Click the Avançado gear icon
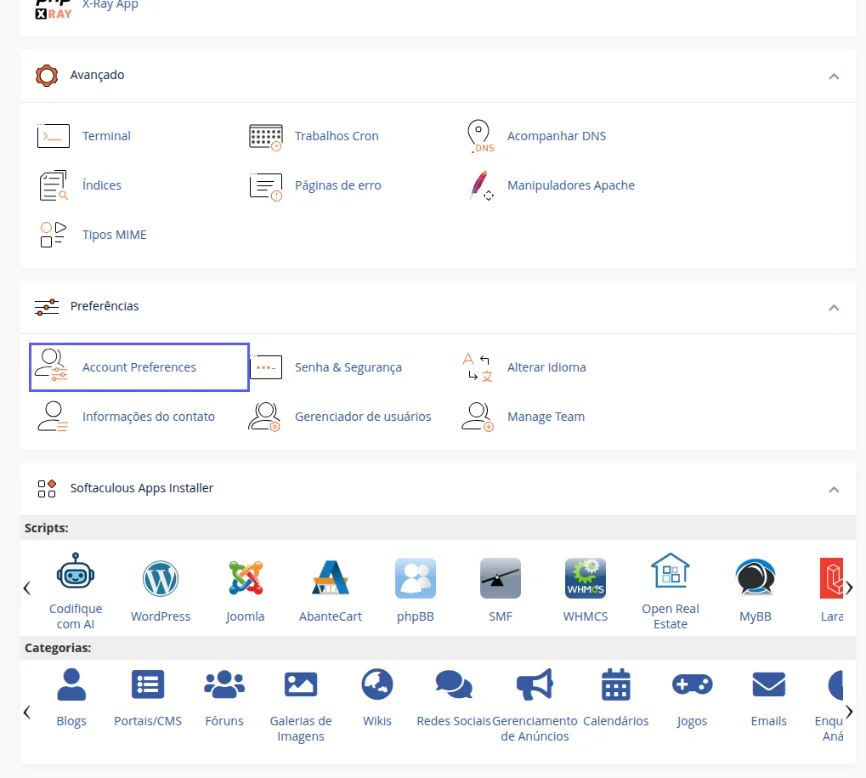Screen dimensions: 866x778 click(46, 76)
